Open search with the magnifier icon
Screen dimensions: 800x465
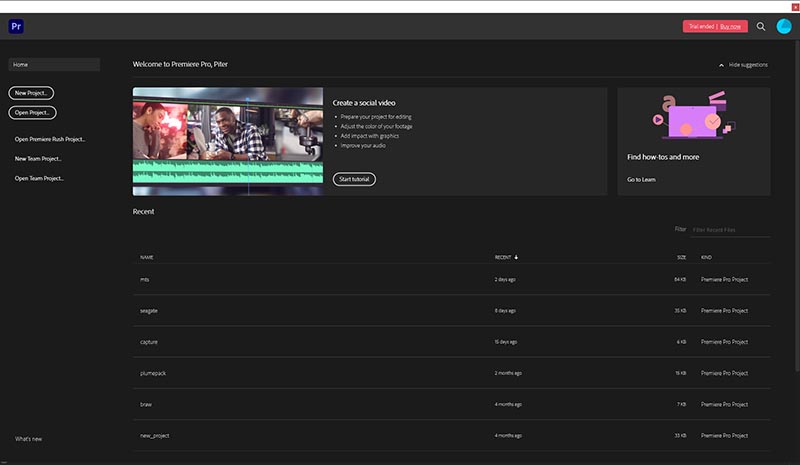pyautogui.click(x=761, y=27)
